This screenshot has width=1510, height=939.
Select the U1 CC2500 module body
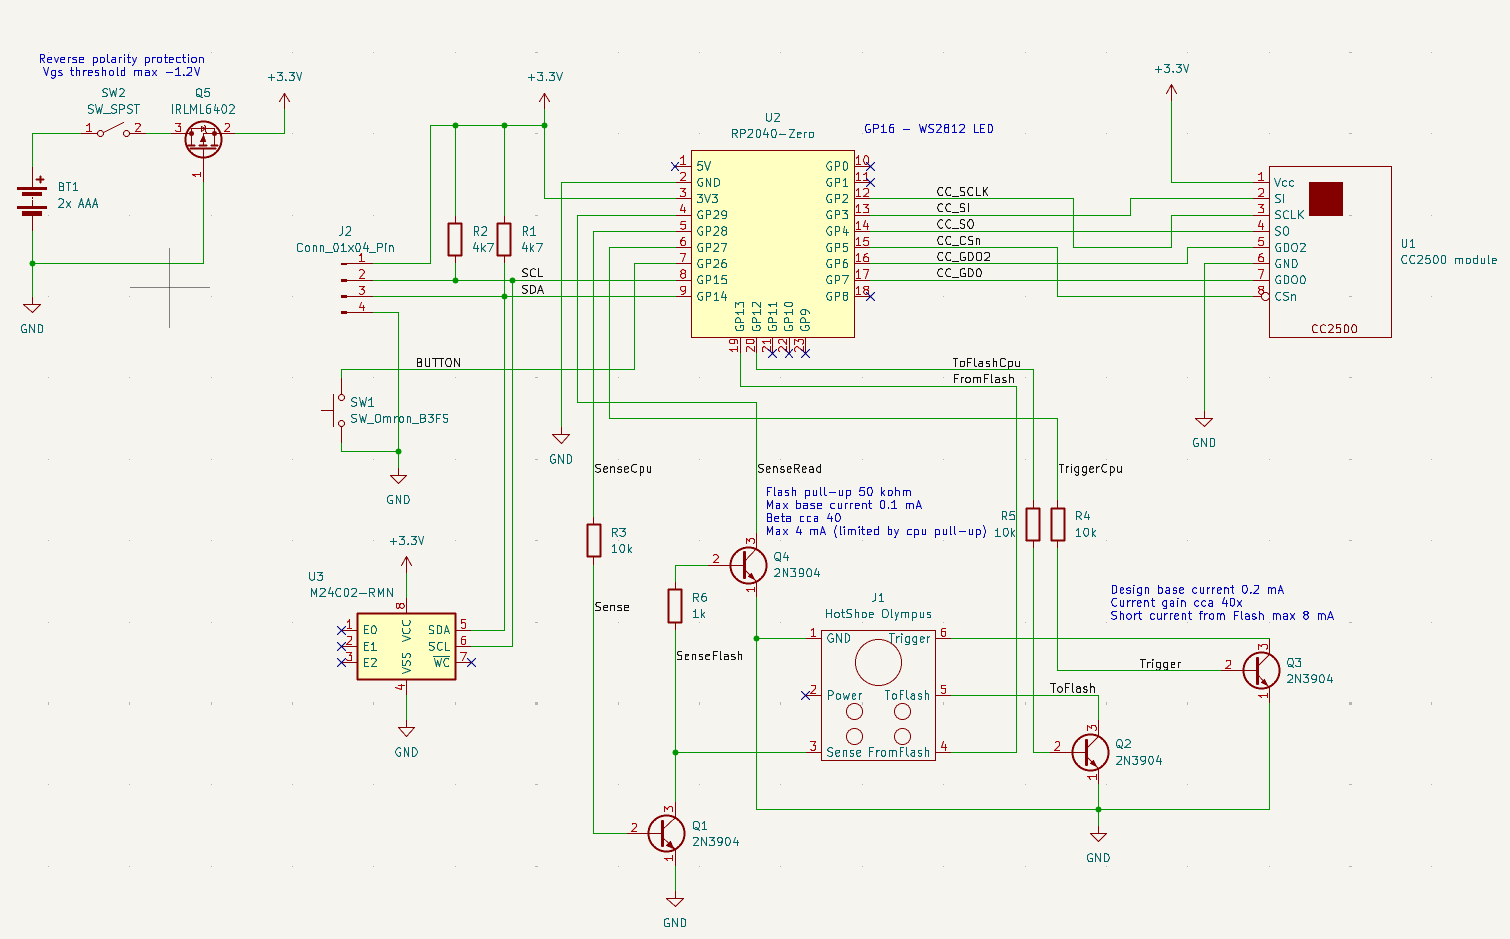point(1330,252)
